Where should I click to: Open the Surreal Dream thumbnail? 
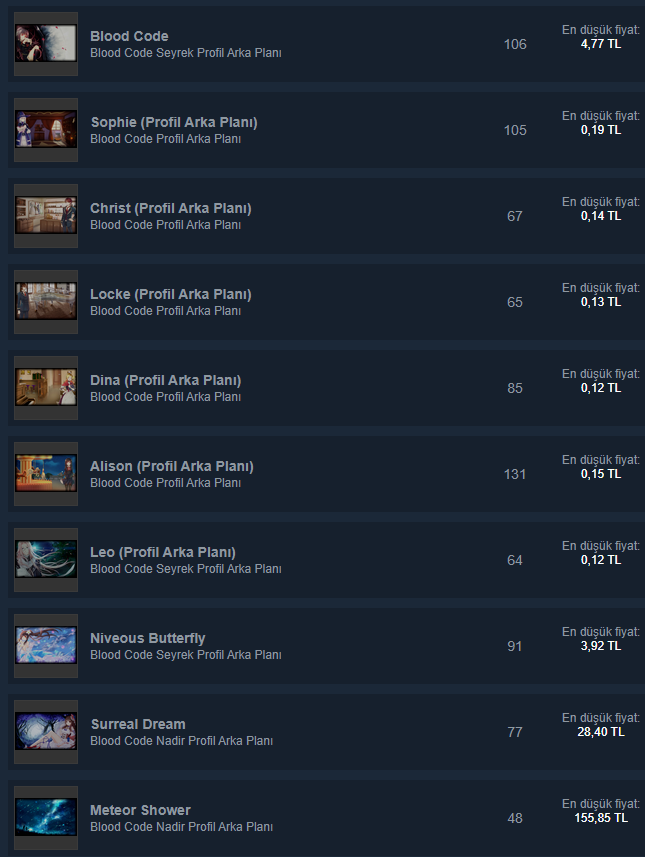(46, 732)
